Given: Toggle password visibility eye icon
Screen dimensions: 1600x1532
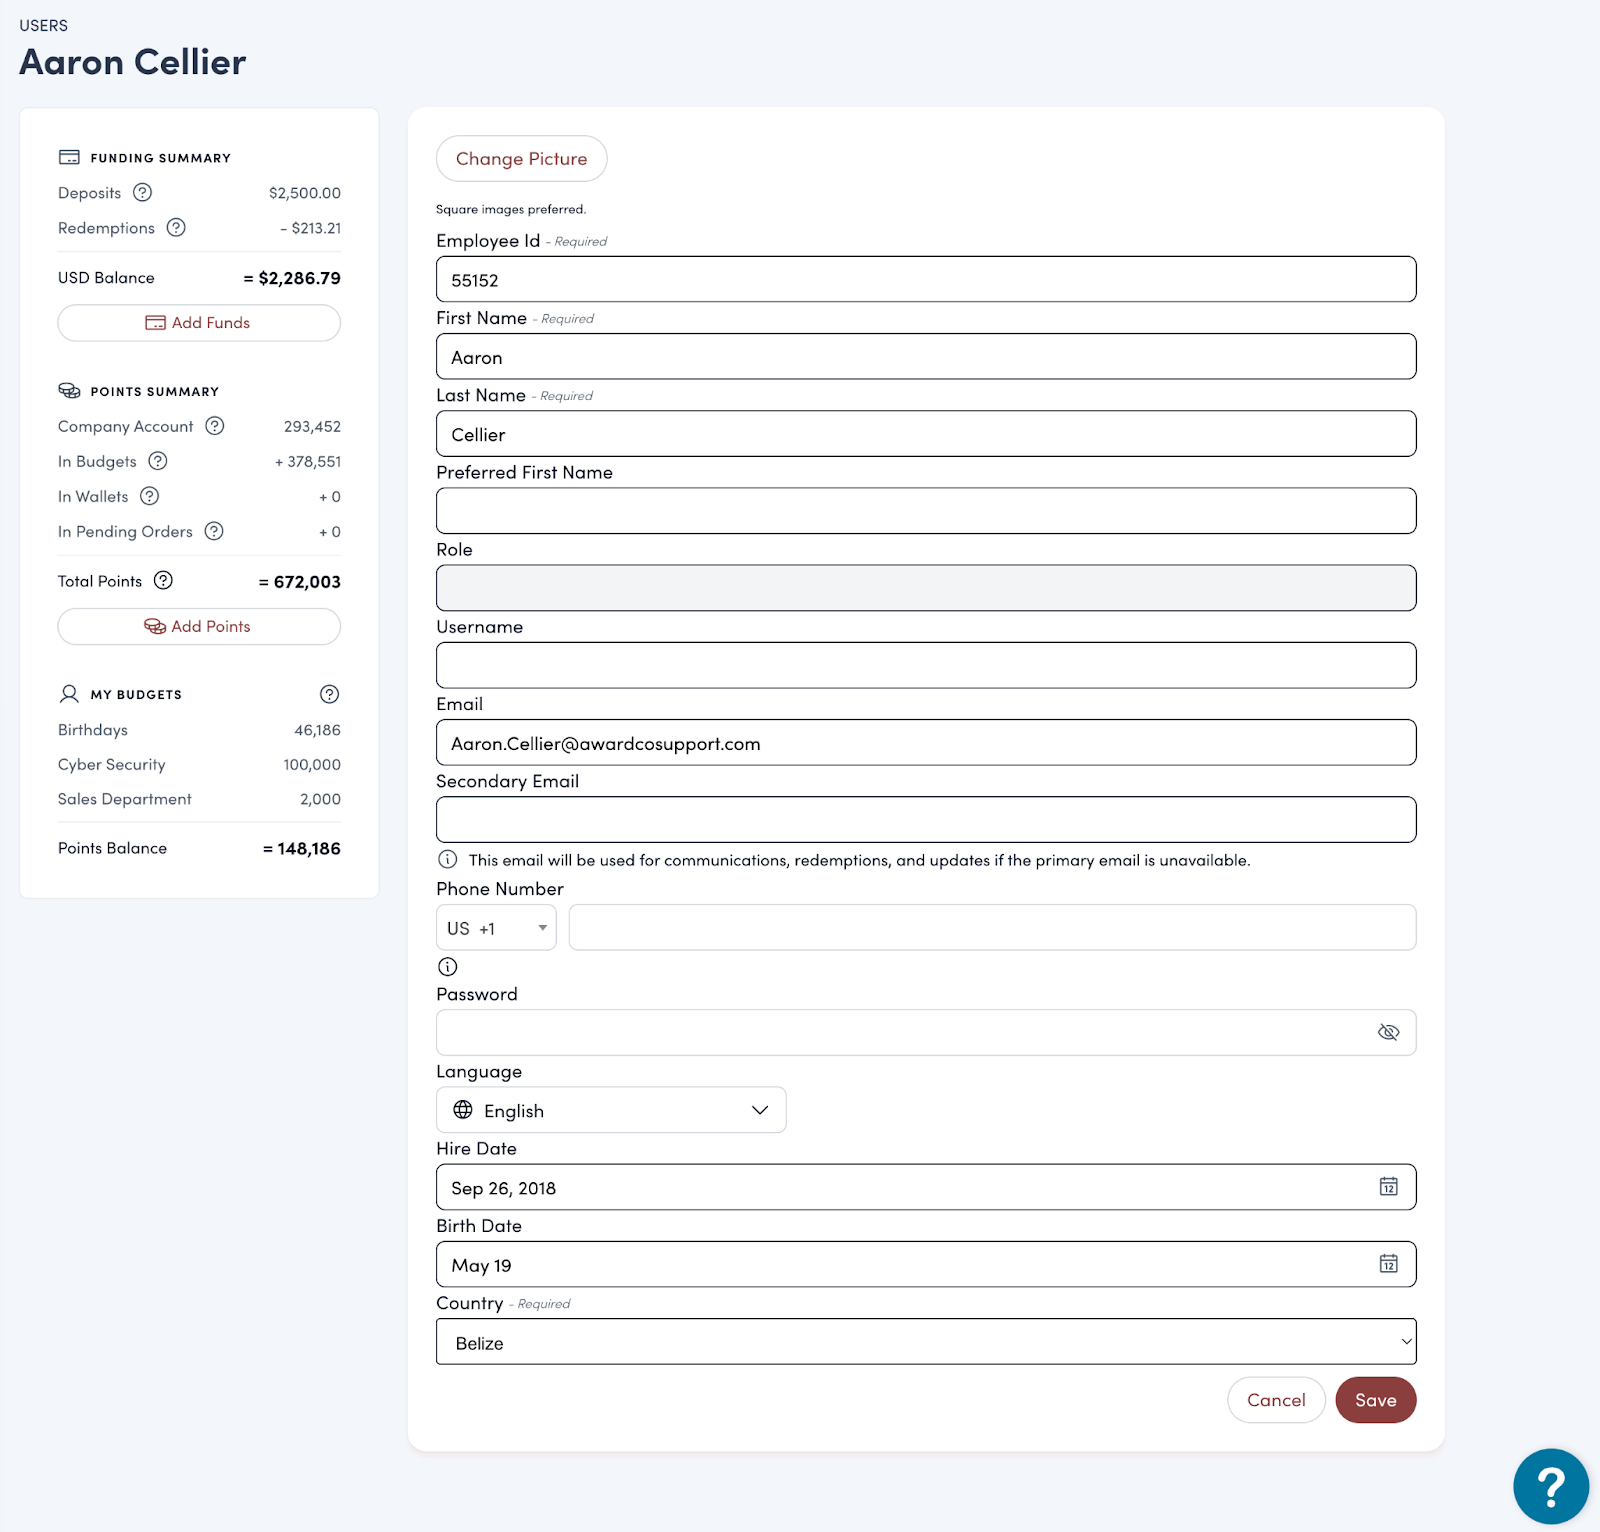Looking at the screenshot, I should click(x=1388, y=1032).
